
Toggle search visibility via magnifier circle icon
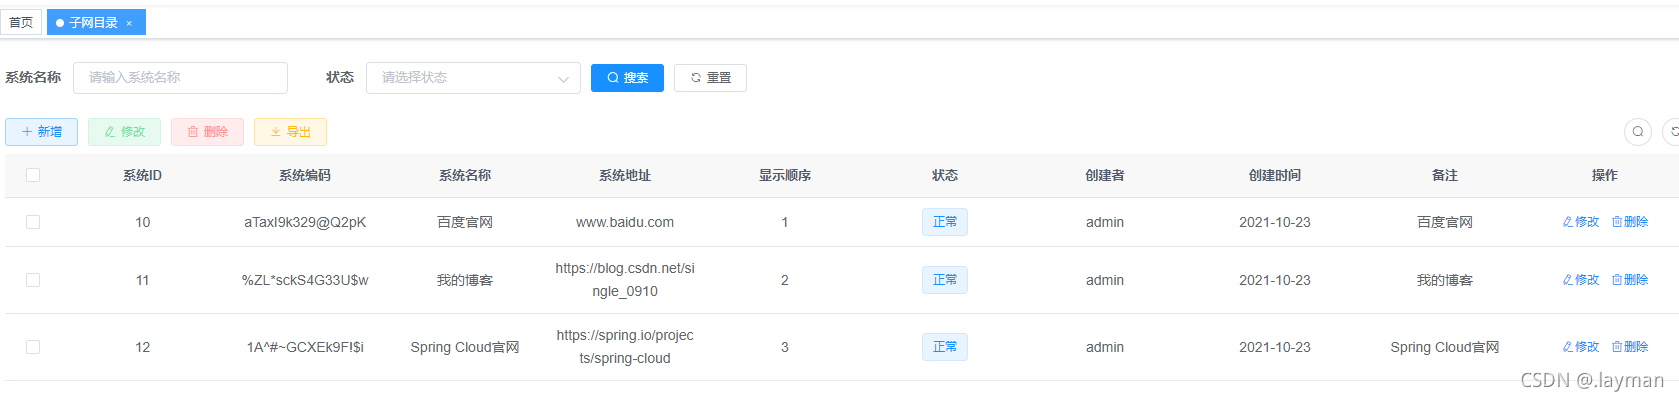(x=1638, y=132)
